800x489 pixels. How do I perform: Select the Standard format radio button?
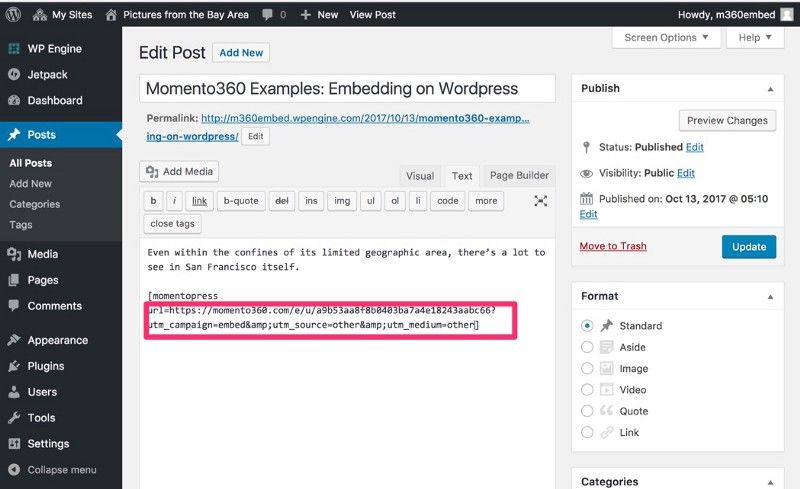pyautogui.click(x=587, y=326)
